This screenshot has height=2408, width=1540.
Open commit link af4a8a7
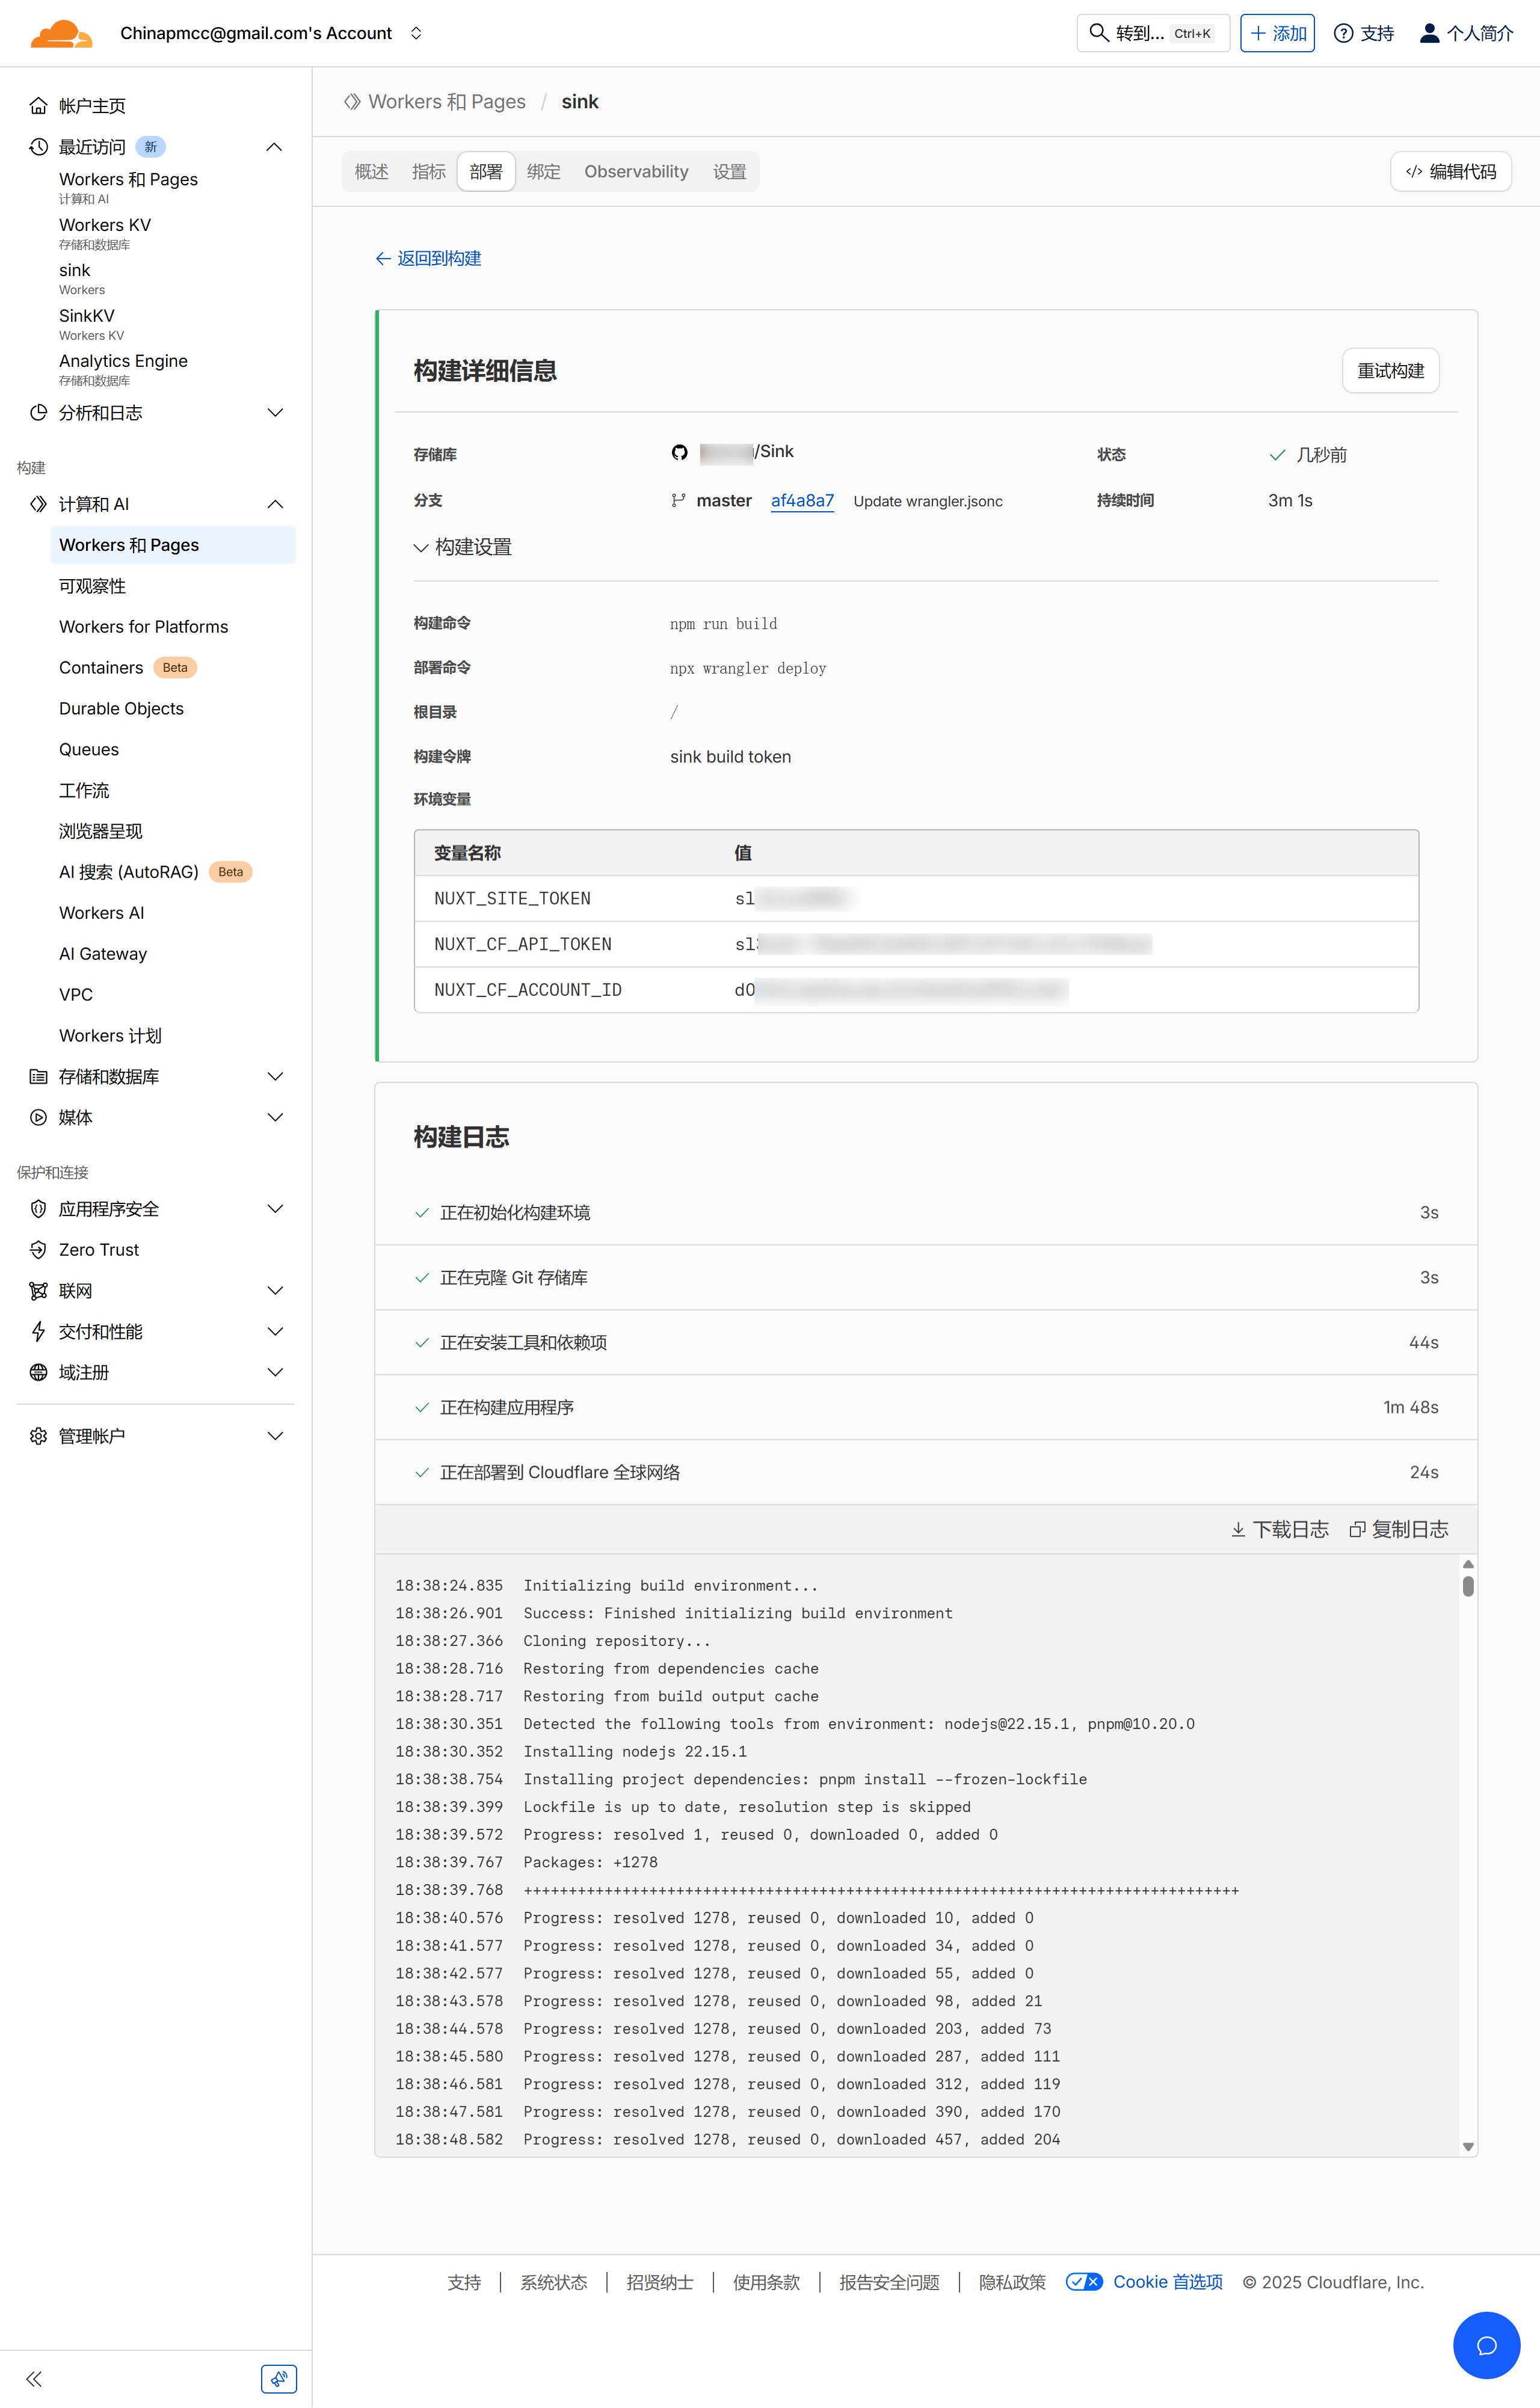(802, 501)
